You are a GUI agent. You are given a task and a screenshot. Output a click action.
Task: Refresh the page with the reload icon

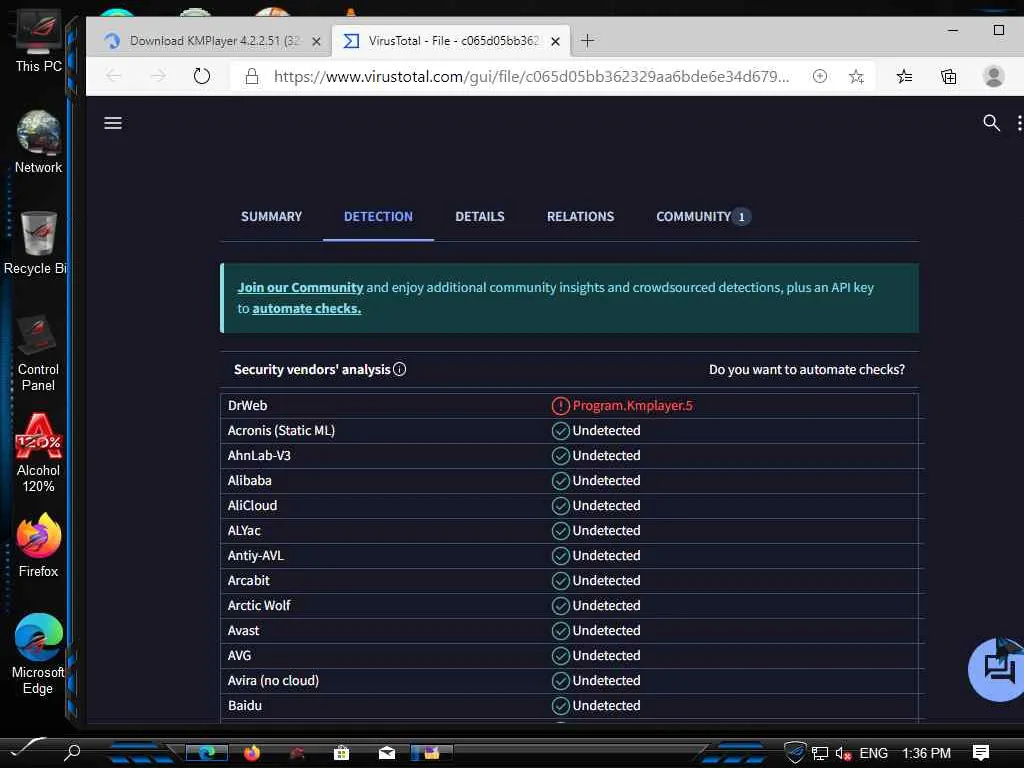coord(202,76)
